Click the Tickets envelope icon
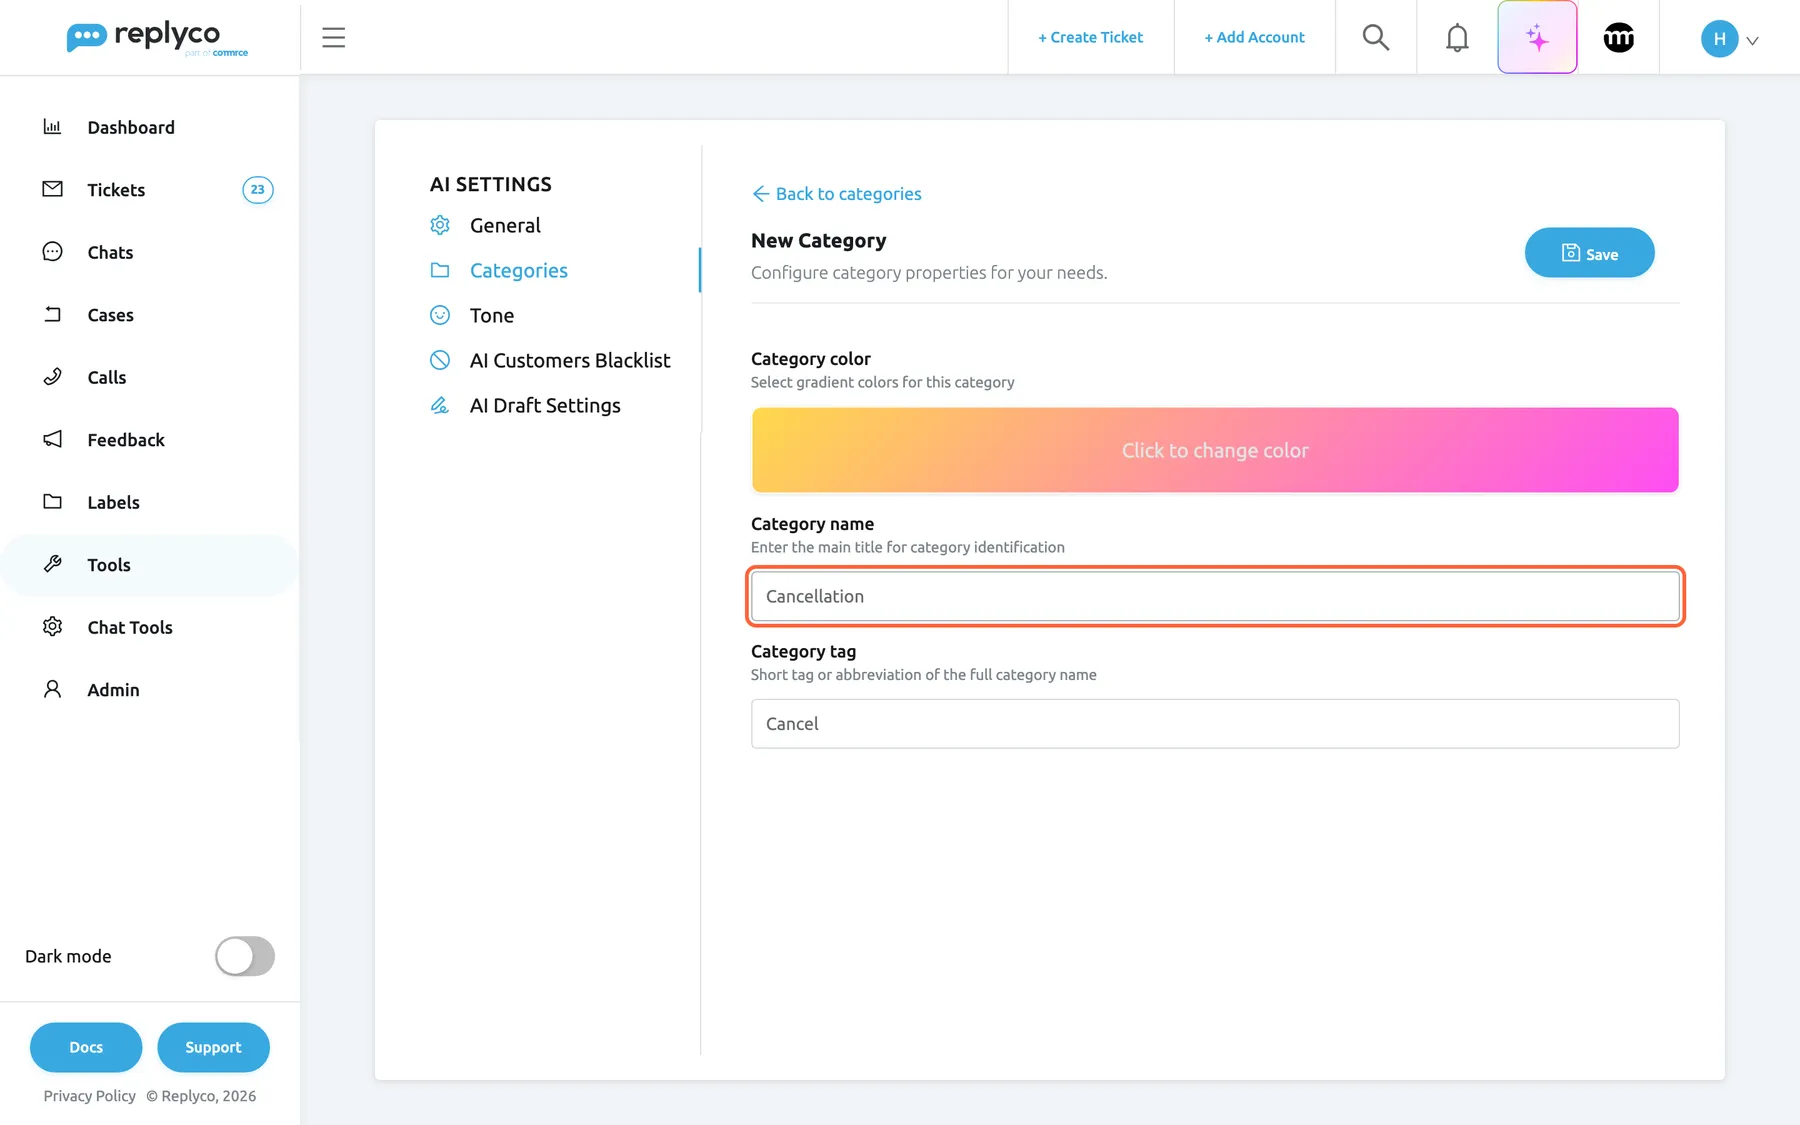This screenshot has width=1800, height=1125. pos(52,189)
